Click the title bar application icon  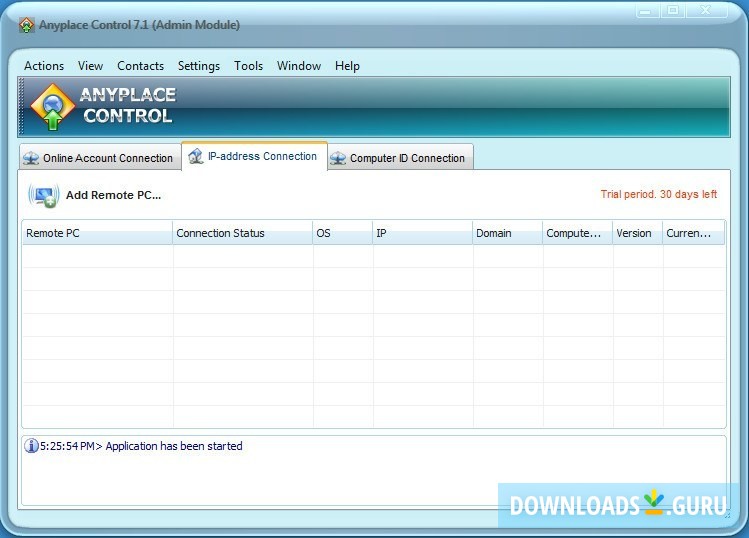pyautogui.click(x=27, y=25)
